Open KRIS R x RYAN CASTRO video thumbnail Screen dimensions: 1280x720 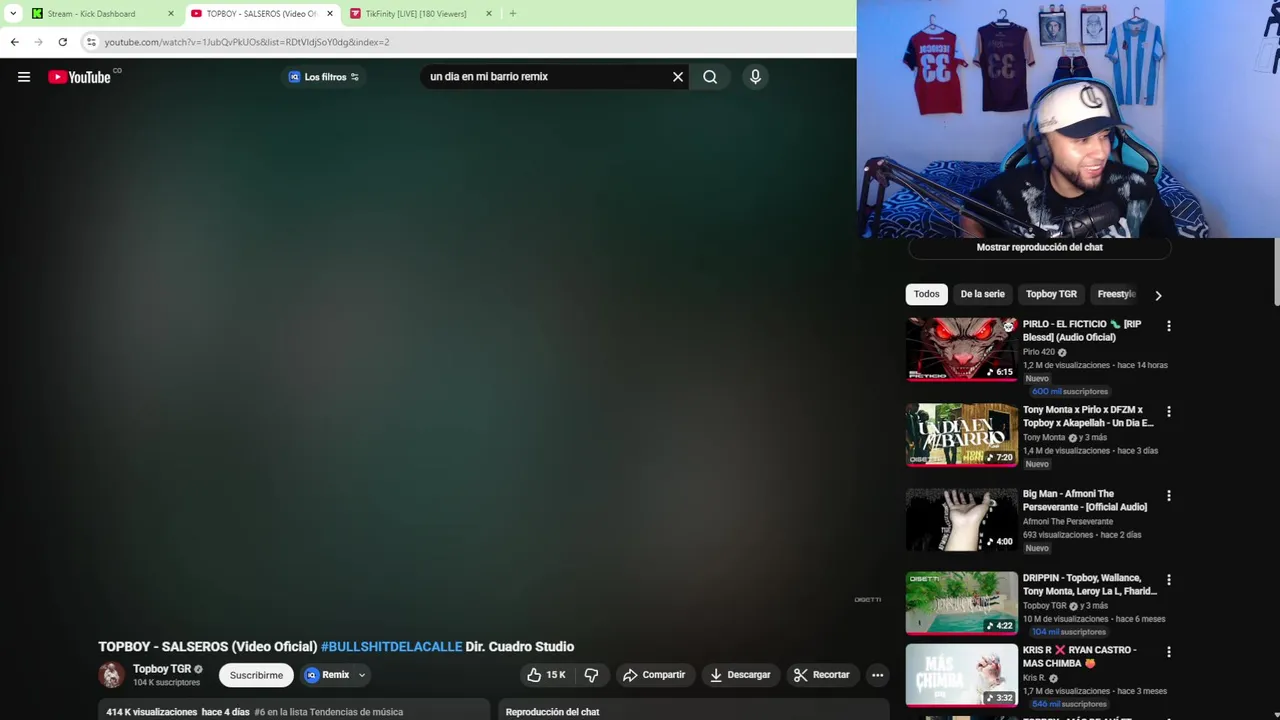click(x=962, y=676)
